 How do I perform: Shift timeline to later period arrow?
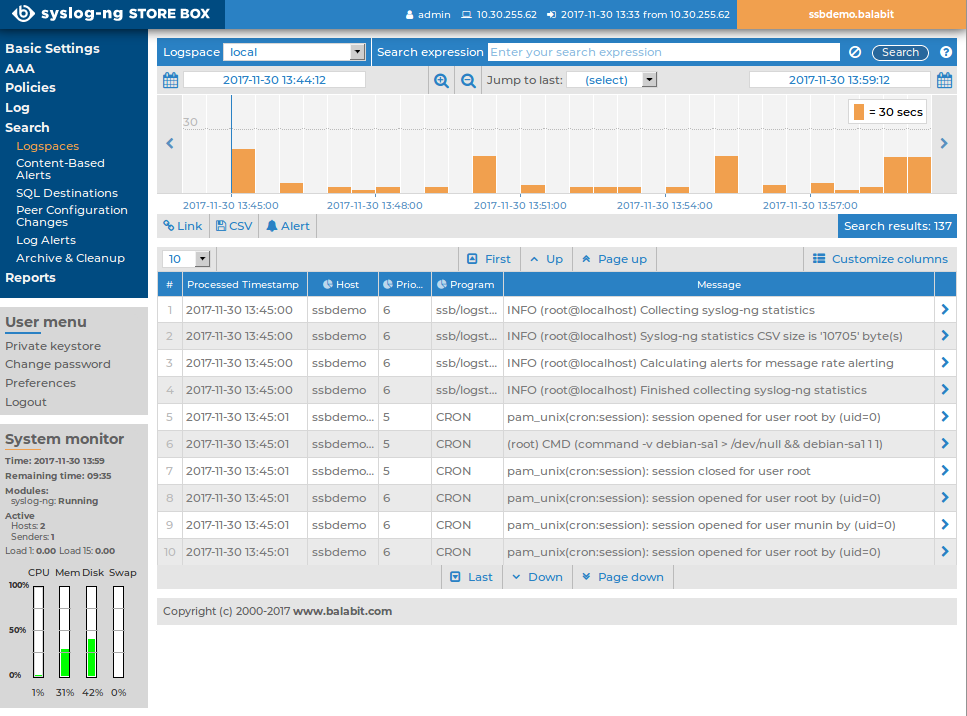(944, 144)
